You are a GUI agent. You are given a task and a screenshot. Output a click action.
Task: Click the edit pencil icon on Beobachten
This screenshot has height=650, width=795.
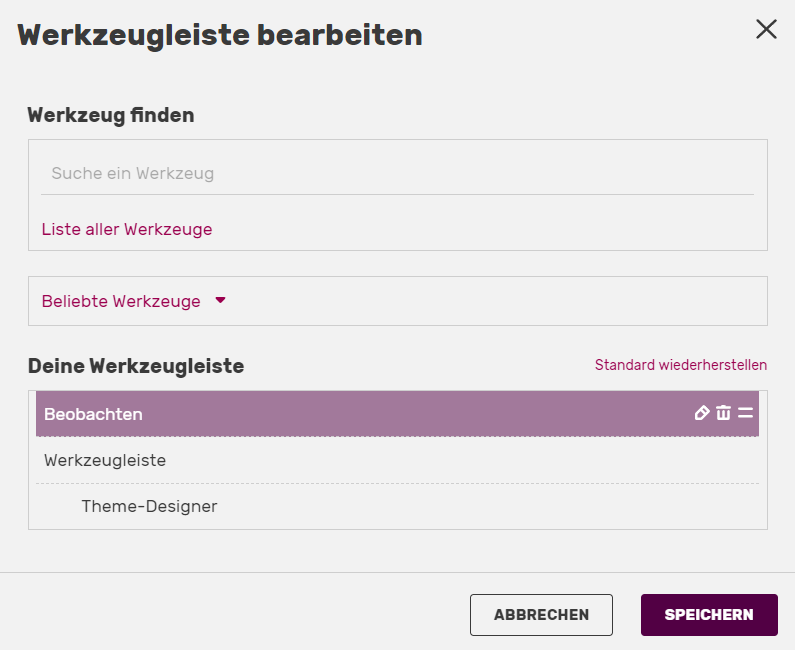click(x=702, y=413)
